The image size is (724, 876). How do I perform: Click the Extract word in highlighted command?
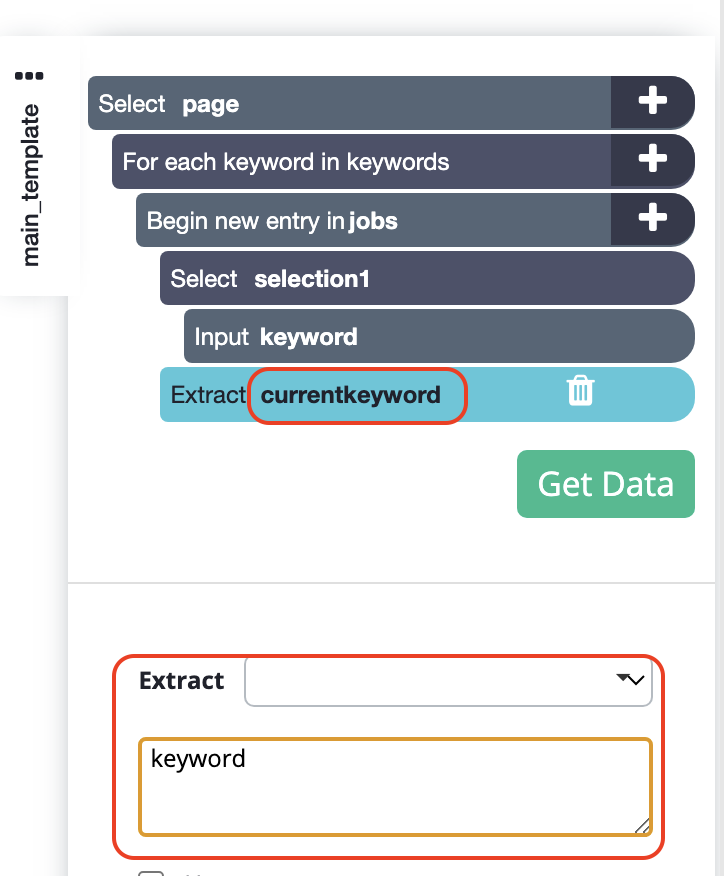point(208,395)
